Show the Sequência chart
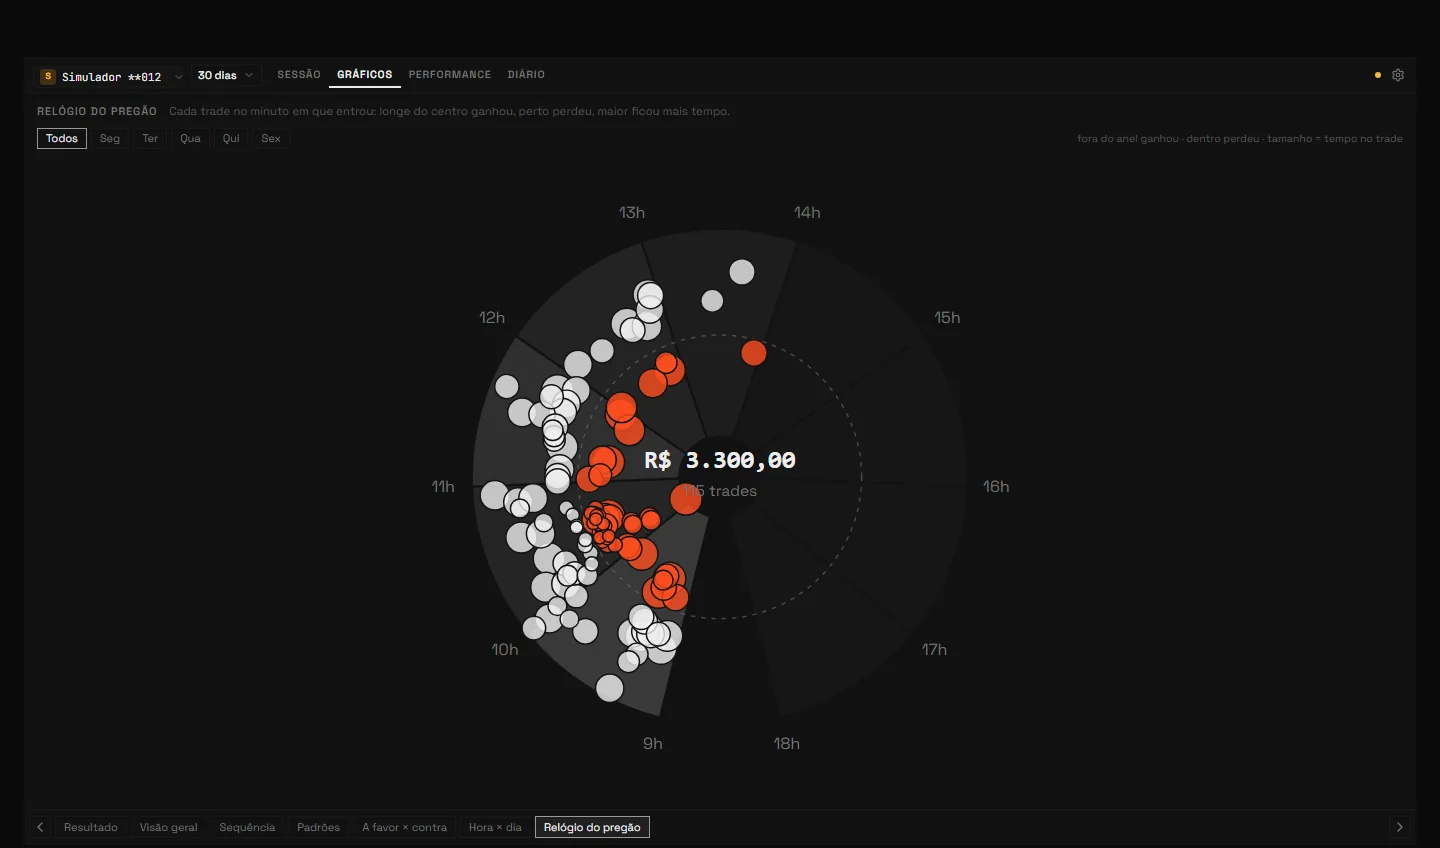The width and height of the screenshot is (1440, 848). (x=247, y=827)
